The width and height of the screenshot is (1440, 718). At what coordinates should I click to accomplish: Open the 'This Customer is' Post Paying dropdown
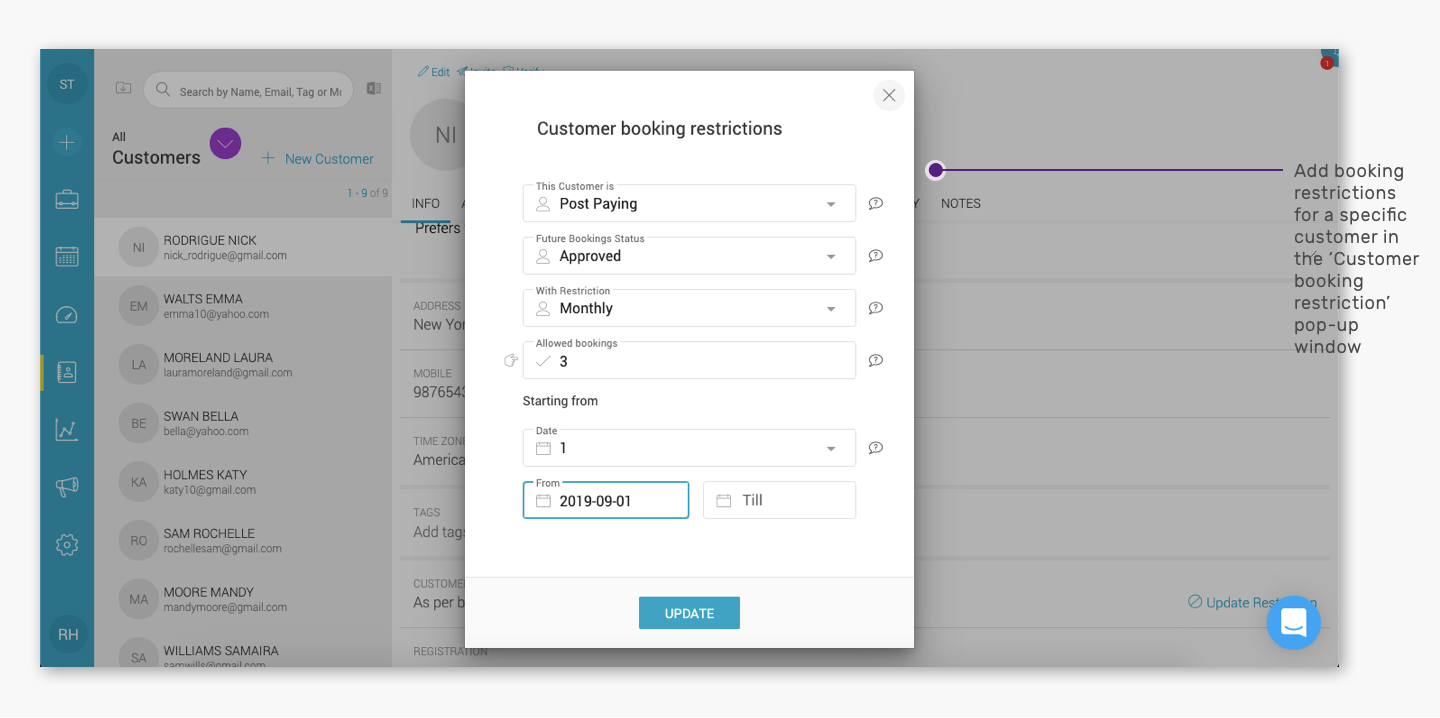pyautogui.click(x=689, y=203)
